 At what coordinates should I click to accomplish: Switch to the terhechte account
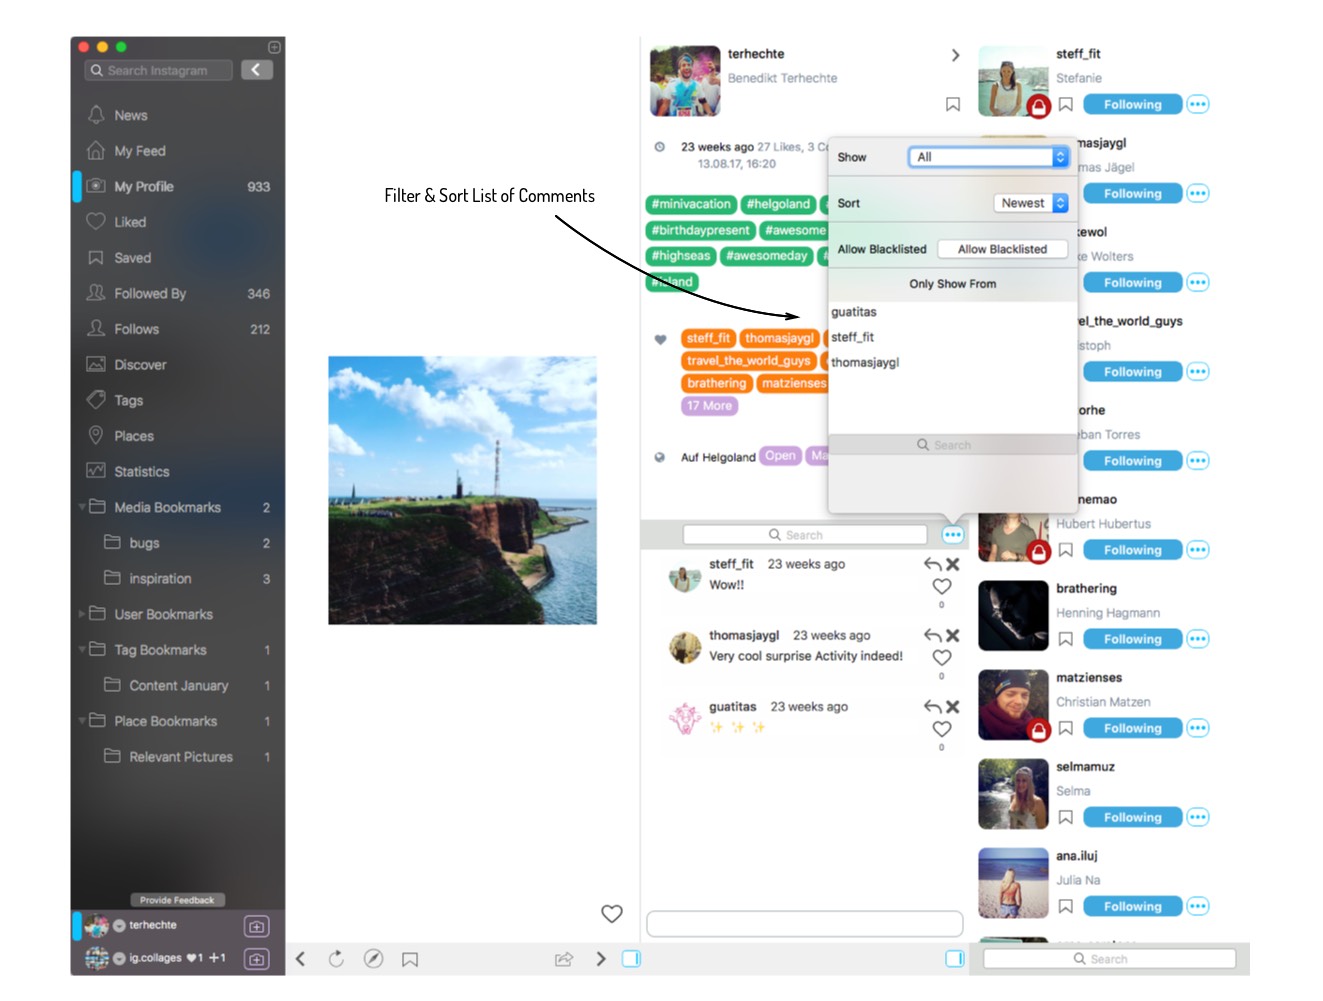click(x=155, y=925)
